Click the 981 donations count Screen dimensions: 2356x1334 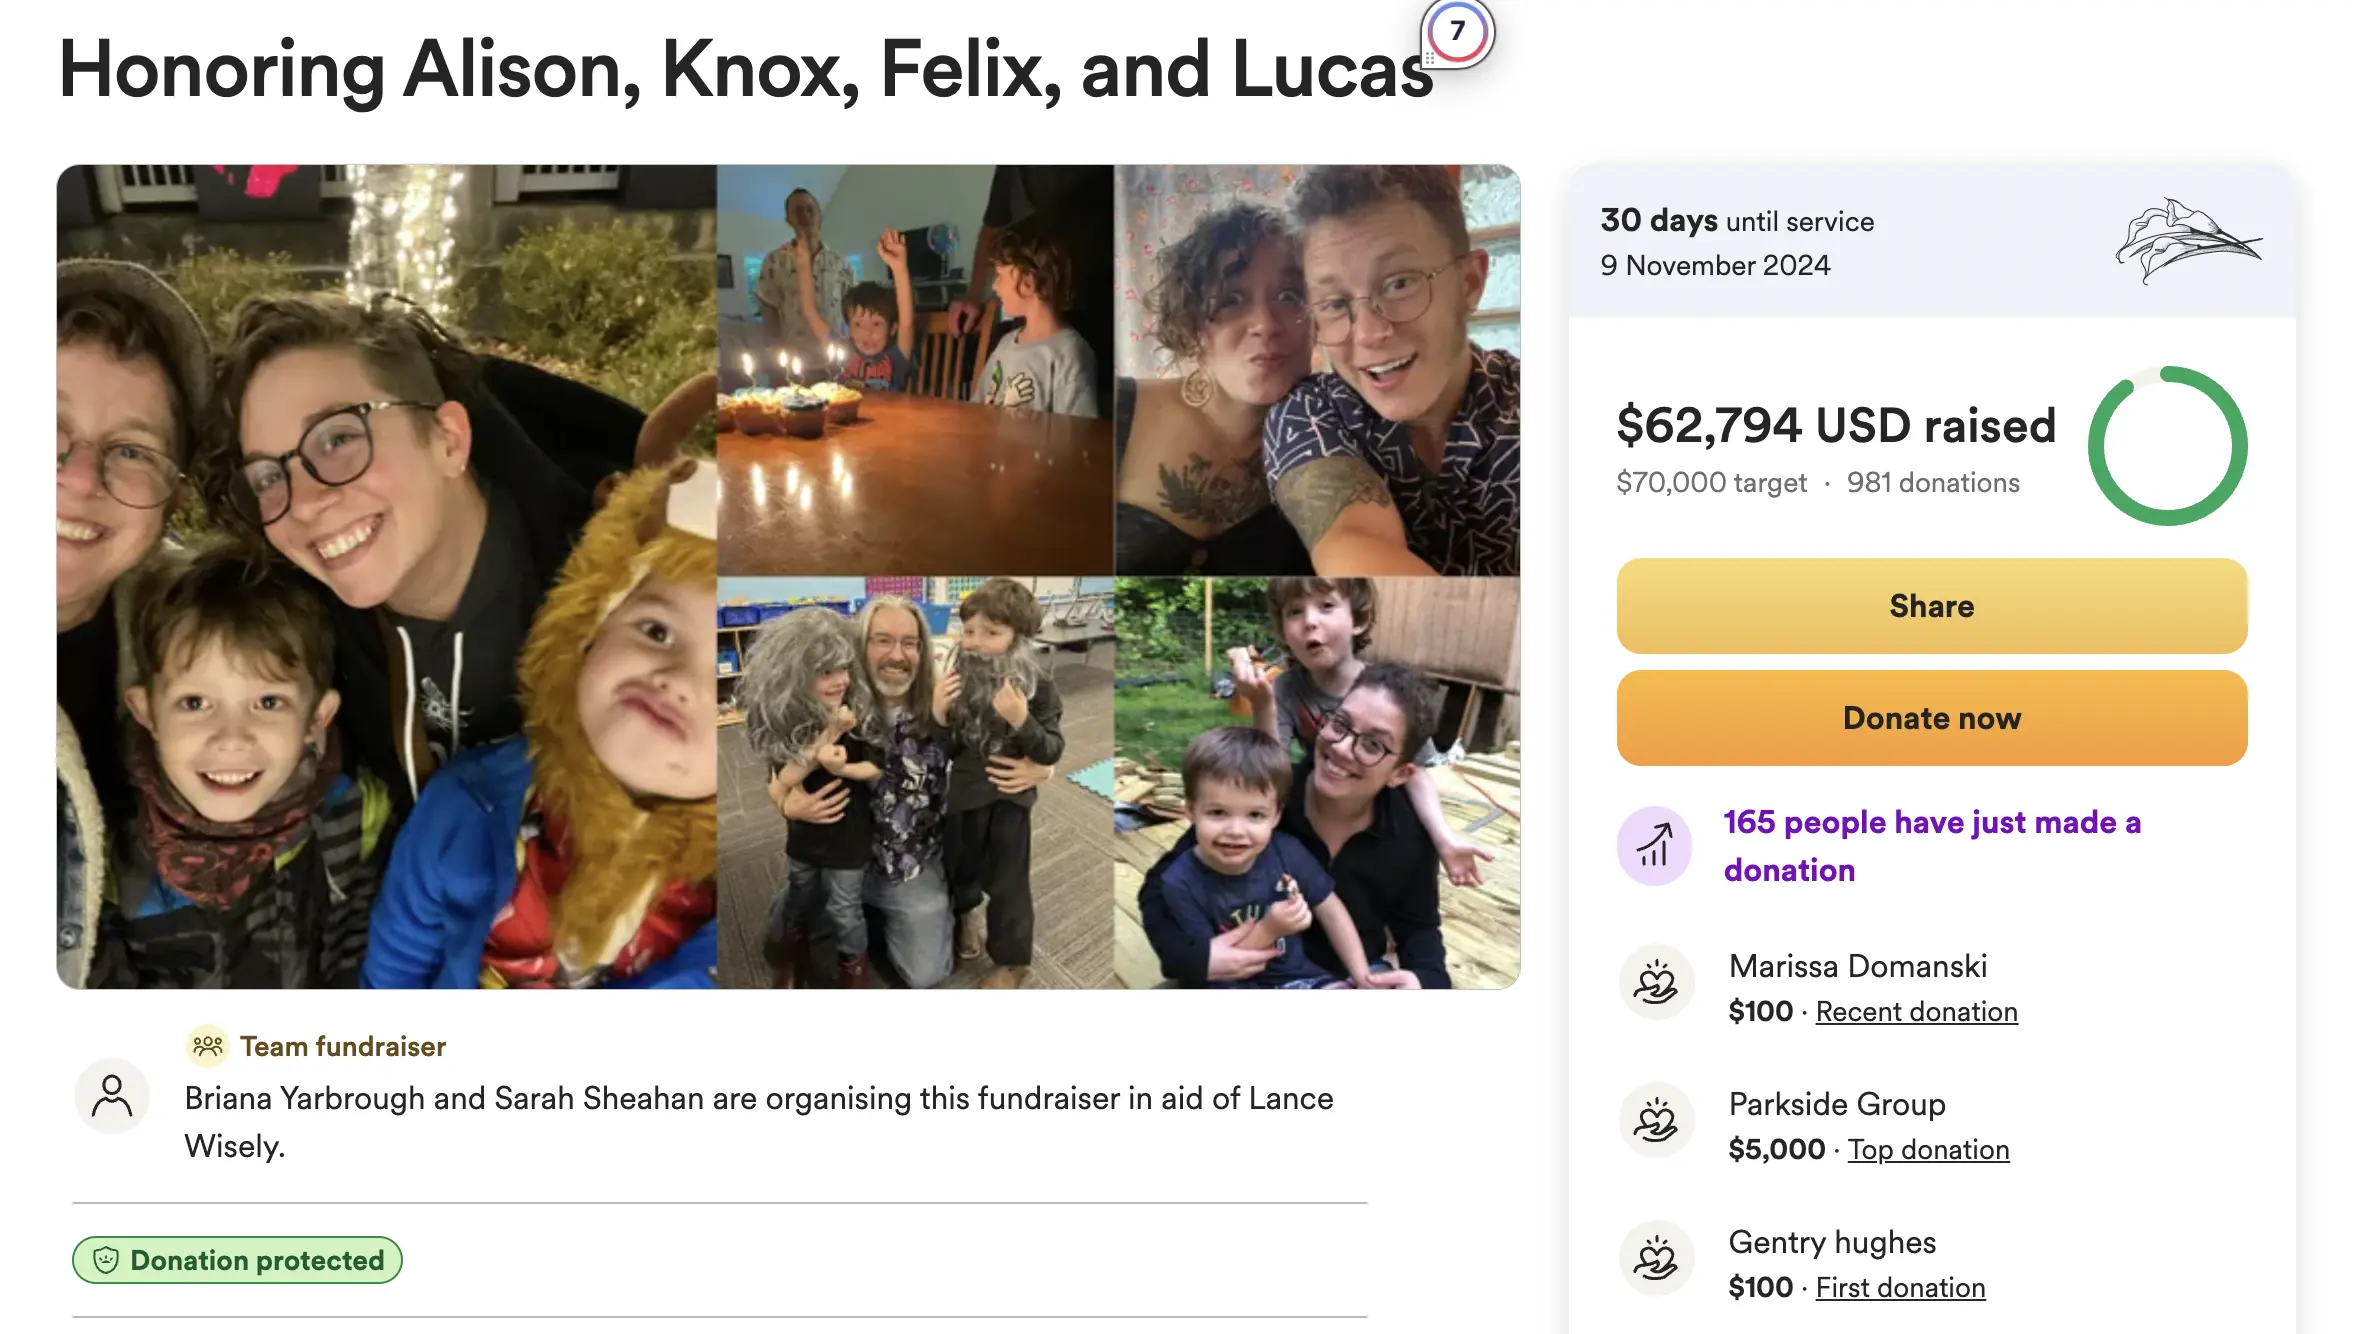click(1932, 483)
